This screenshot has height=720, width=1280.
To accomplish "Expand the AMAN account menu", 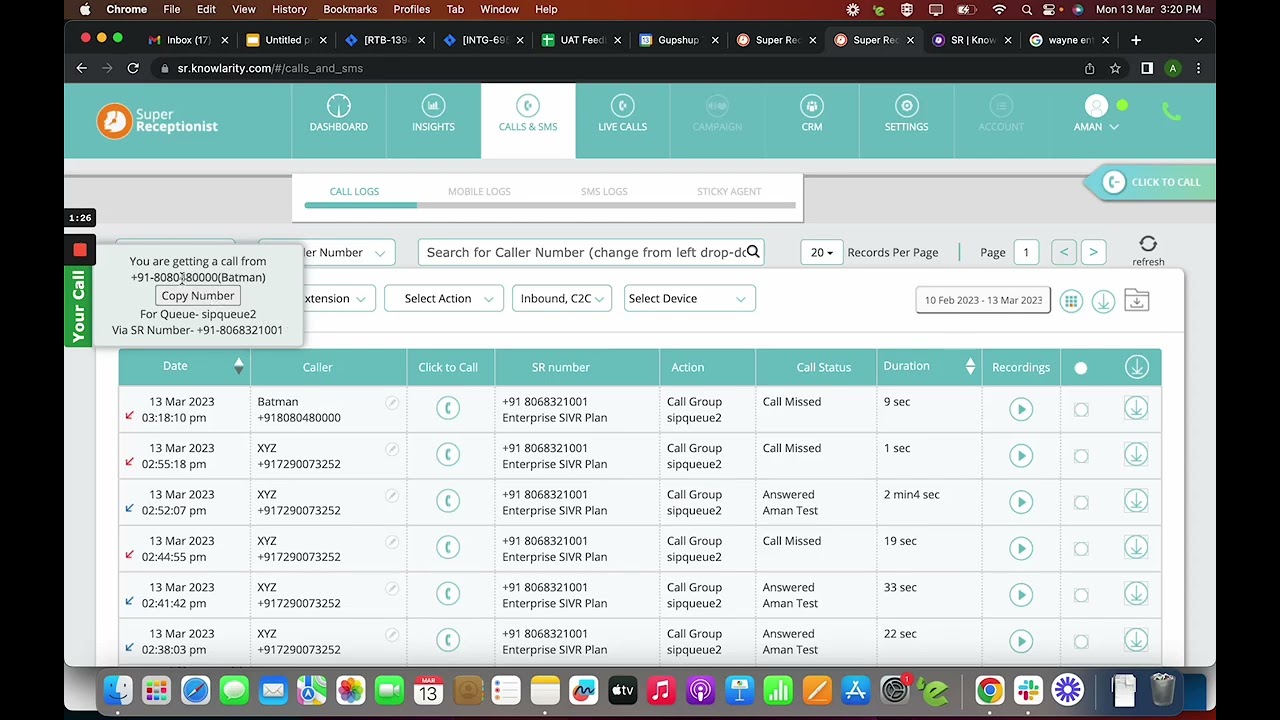I will (x=1096, y=127).
